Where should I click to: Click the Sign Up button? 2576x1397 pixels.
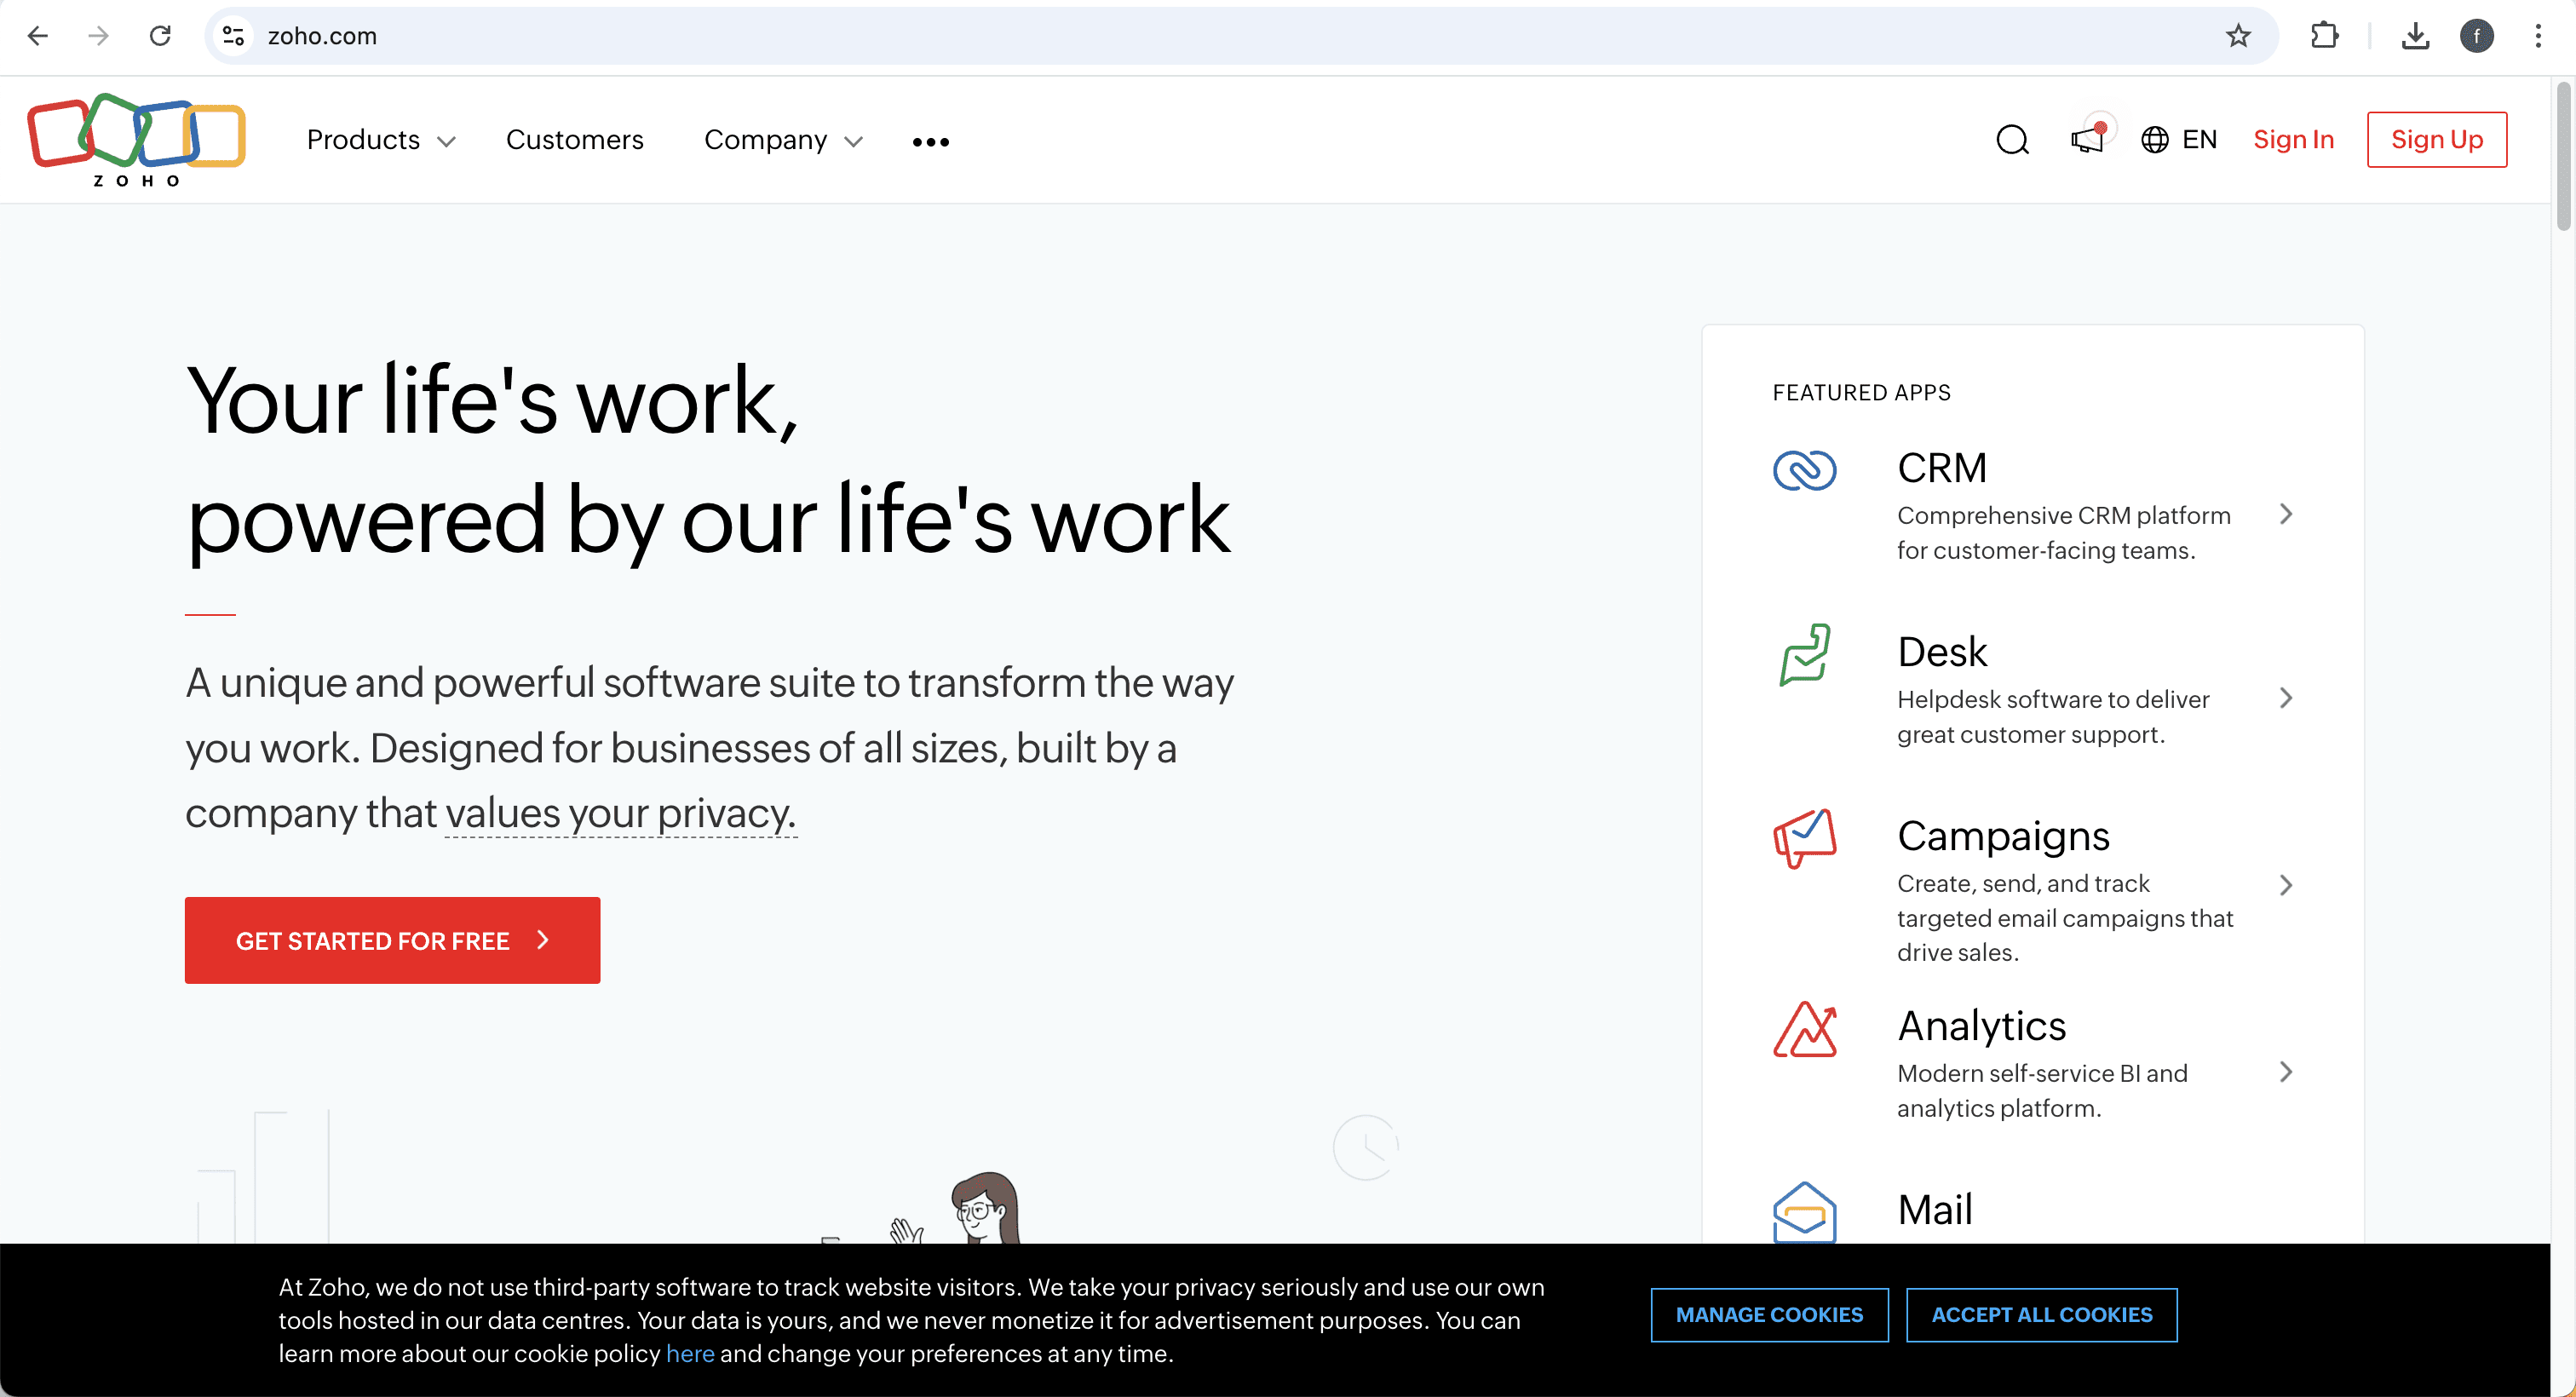tap(2437, 140)
